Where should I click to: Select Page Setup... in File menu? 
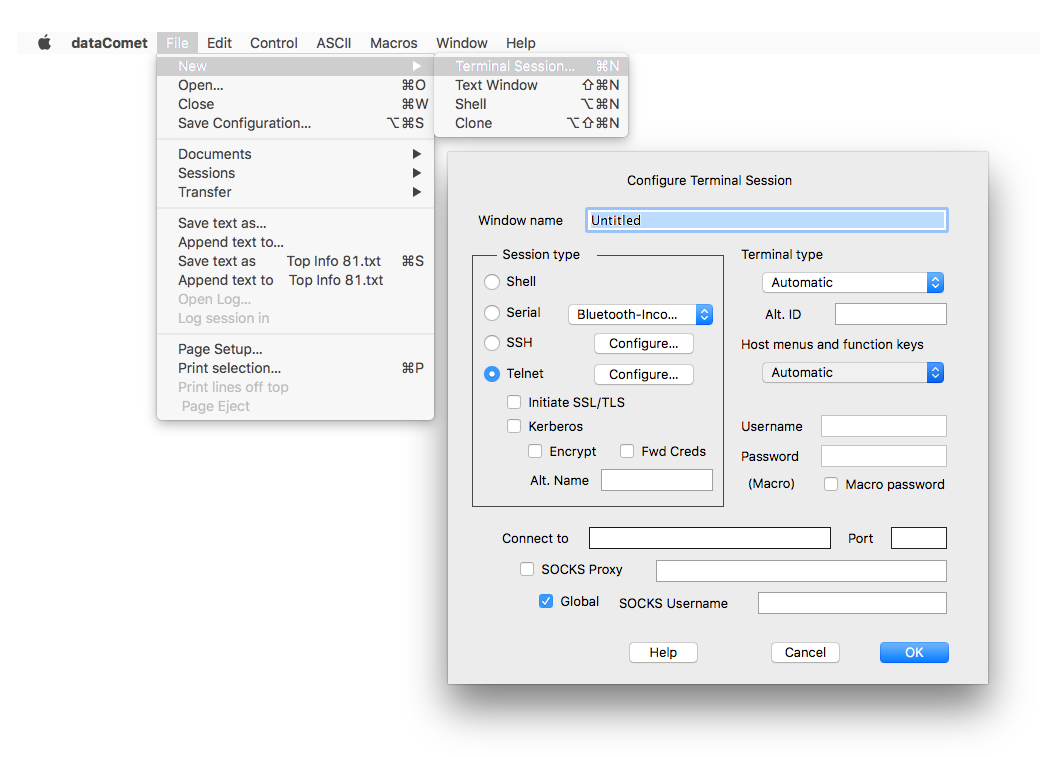tap(295, 349)
